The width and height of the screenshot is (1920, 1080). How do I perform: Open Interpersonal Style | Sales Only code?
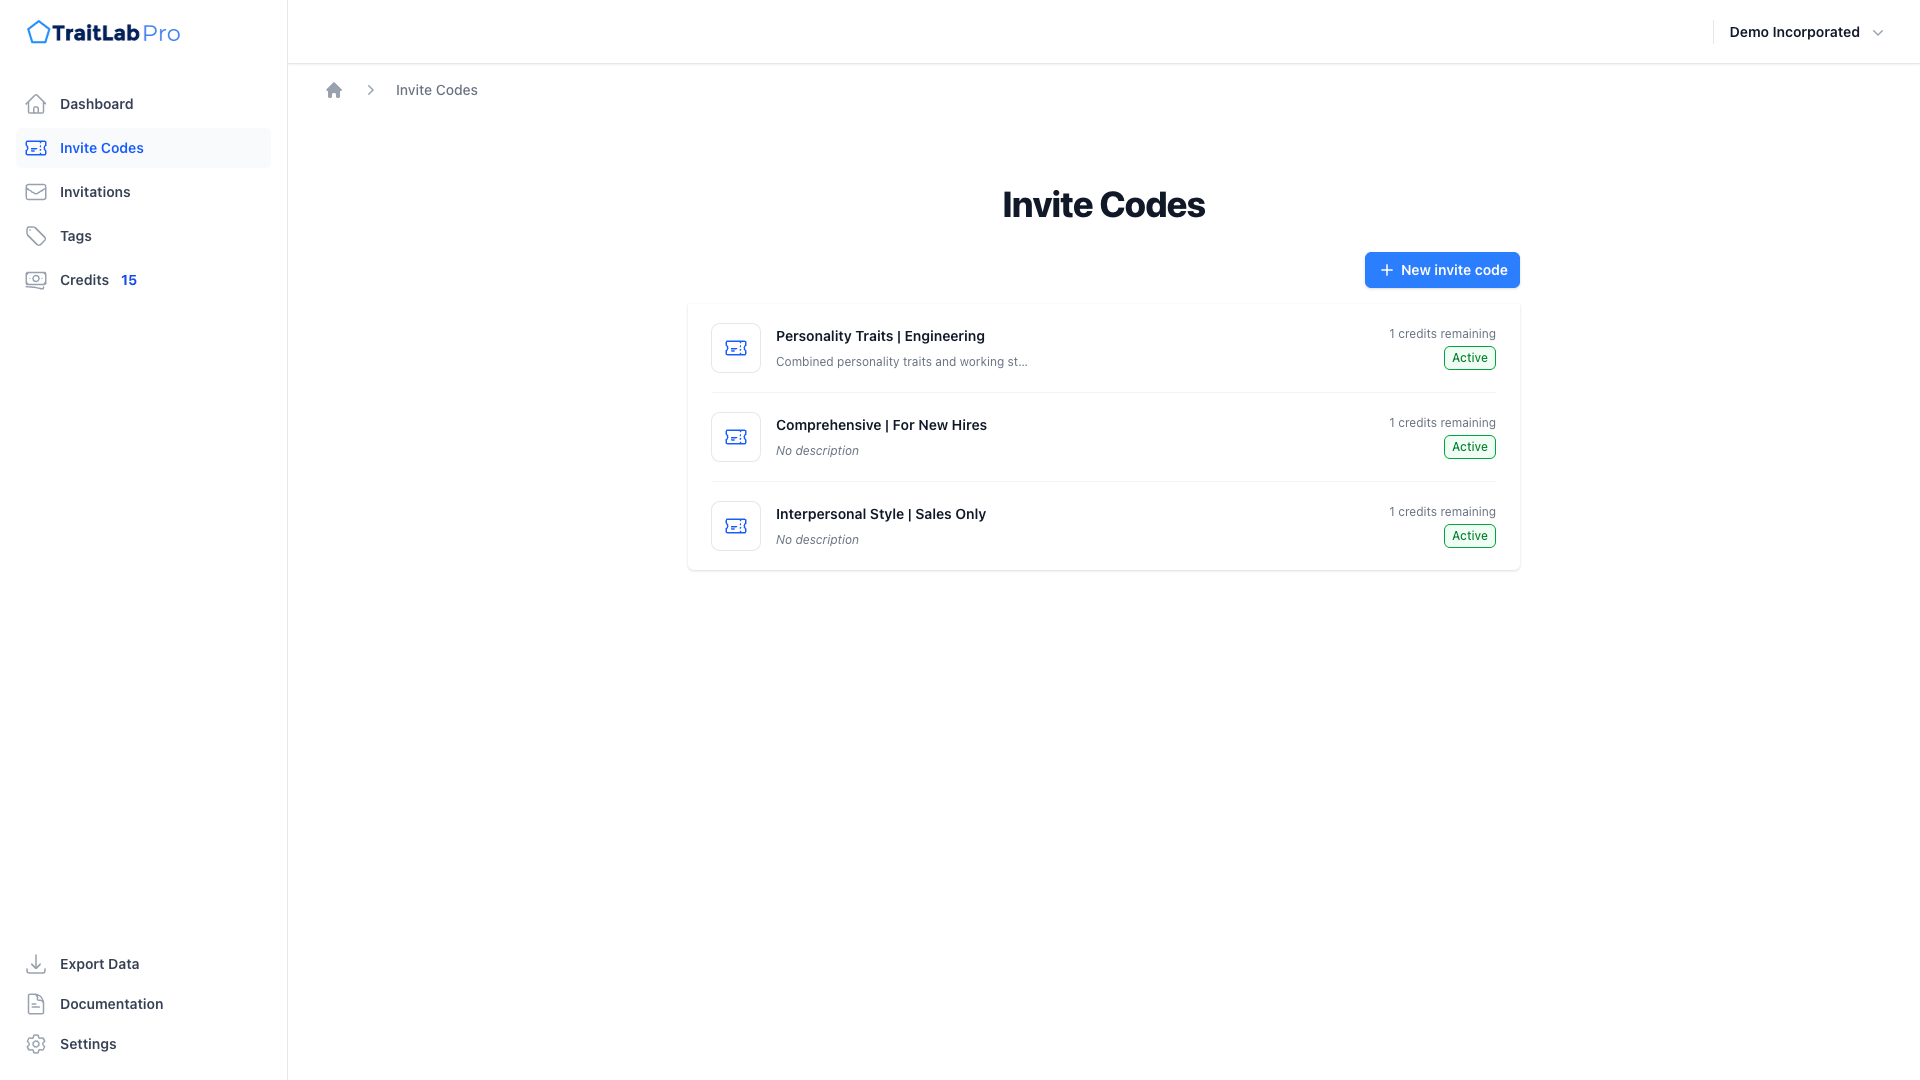tap(881, 514)
